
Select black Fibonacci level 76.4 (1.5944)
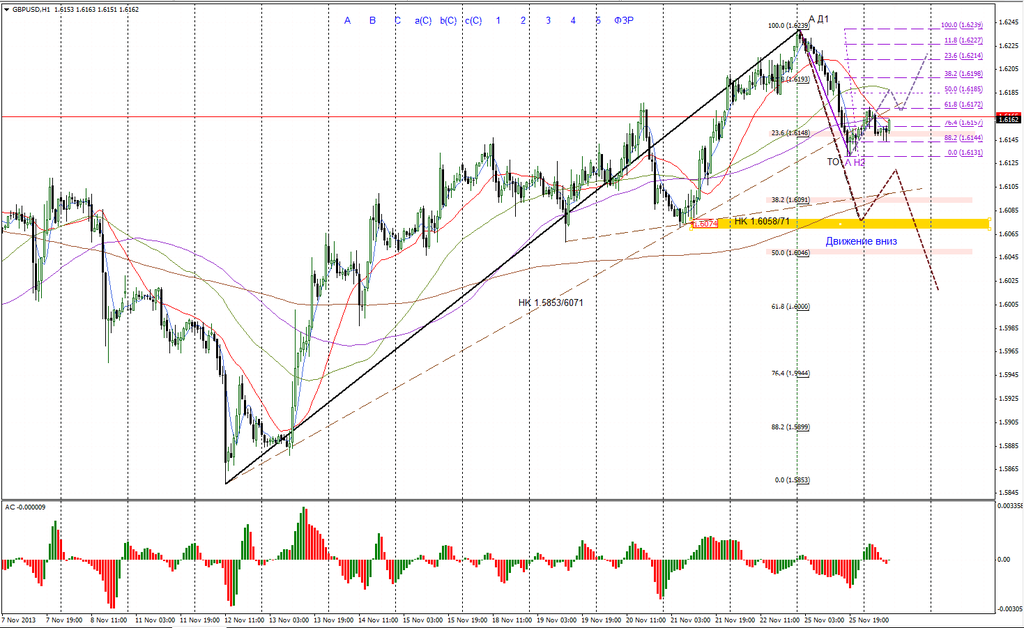tap(790, 373)
